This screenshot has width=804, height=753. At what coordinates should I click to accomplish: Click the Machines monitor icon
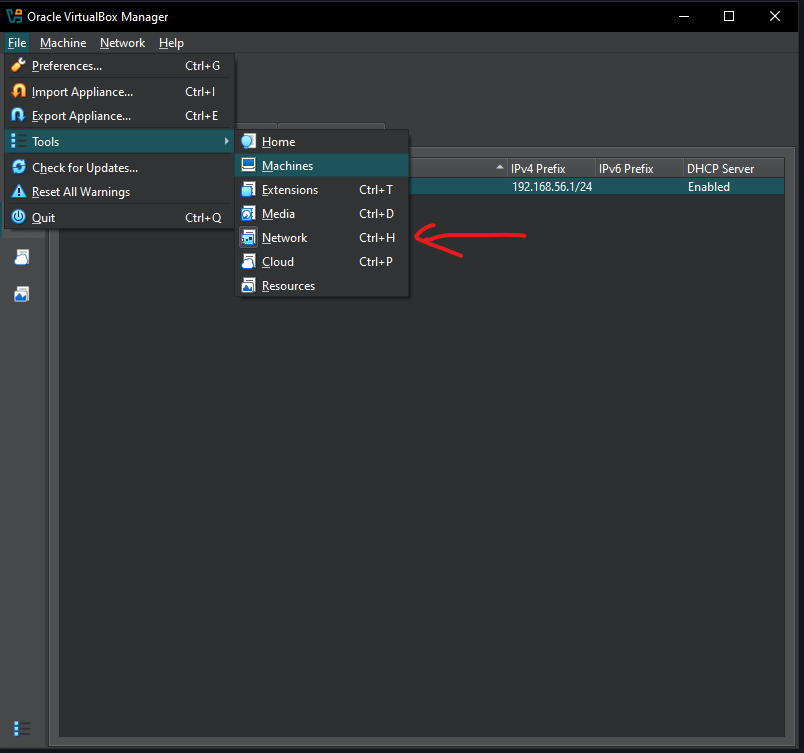coord(249,165)
